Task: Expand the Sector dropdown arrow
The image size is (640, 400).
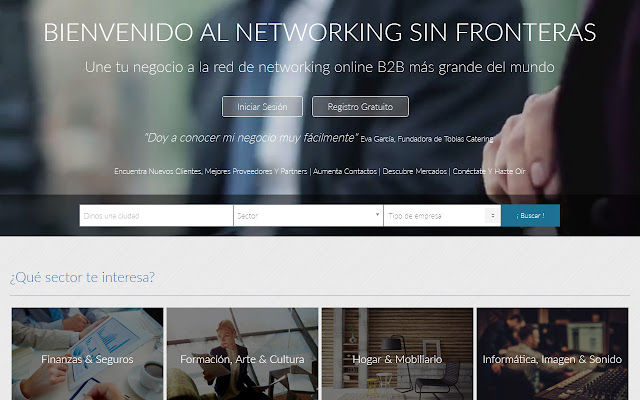Action: [x=377, y=214]
